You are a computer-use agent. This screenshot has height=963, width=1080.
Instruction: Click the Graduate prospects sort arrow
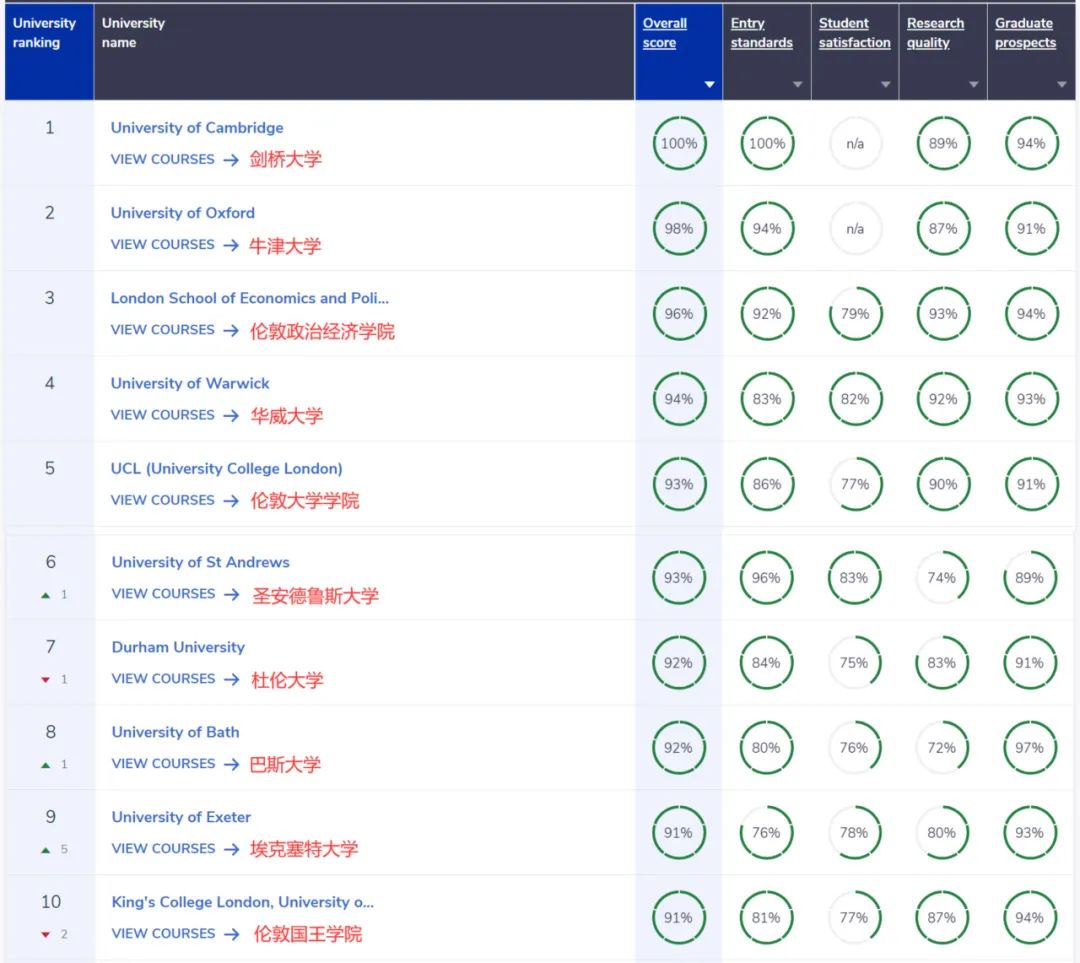pyautogui.click(x=1062, y=85)
